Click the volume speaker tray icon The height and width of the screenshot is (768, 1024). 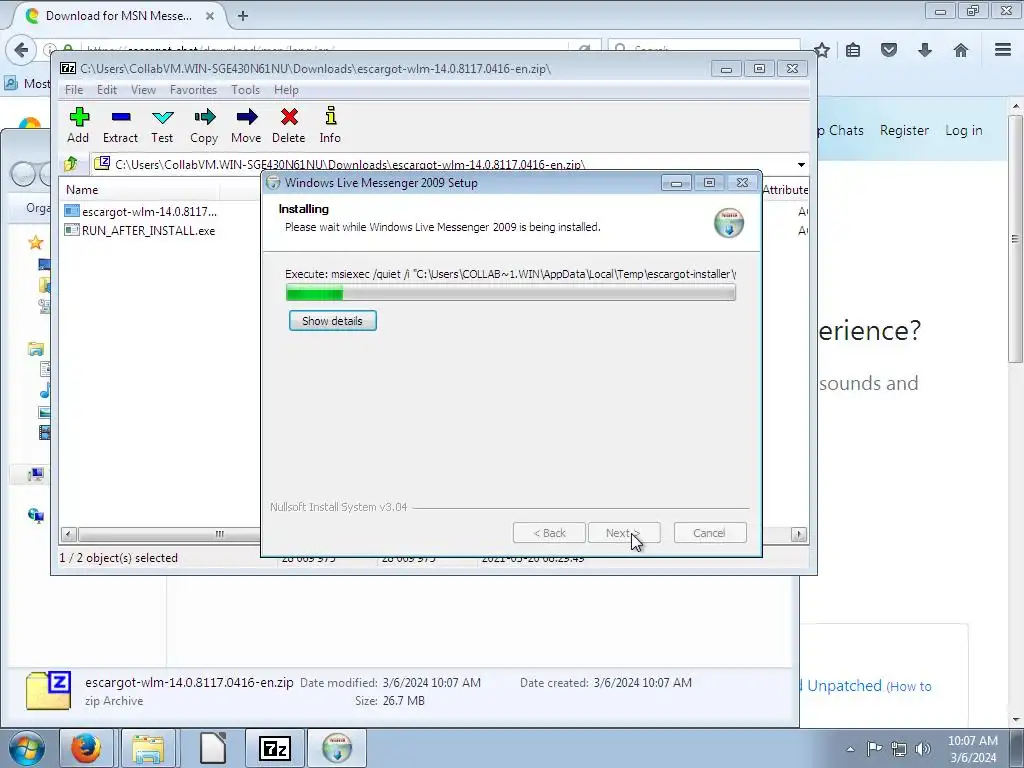(923, 749)
